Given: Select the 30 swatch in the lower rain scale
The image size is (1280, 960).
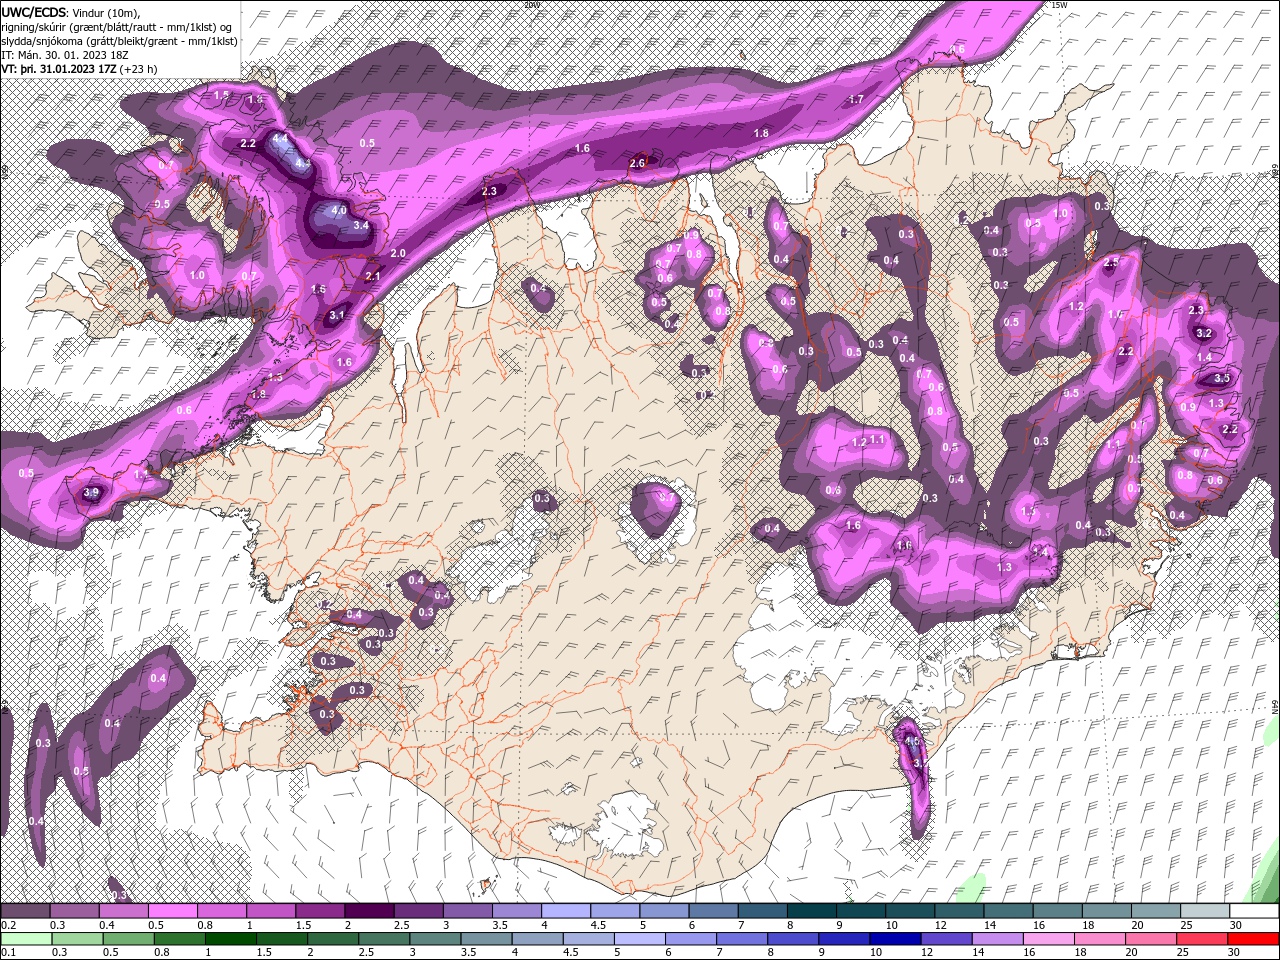Looking at the screenshot, I should tap(1253, 939).
